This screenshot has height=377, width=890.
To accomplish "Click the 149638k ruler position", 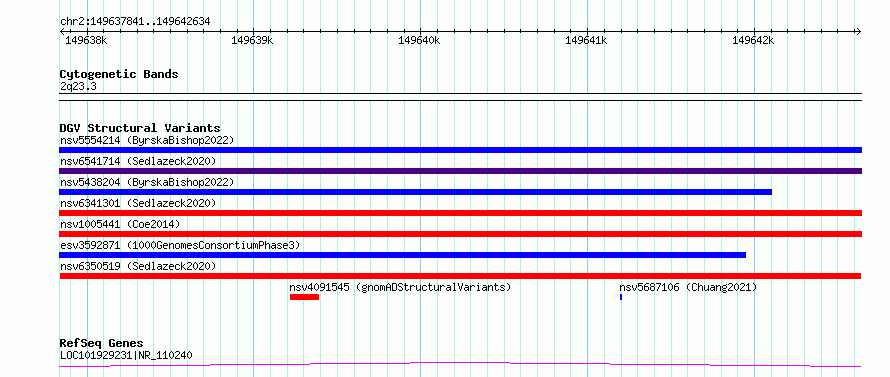I will 86,40.
